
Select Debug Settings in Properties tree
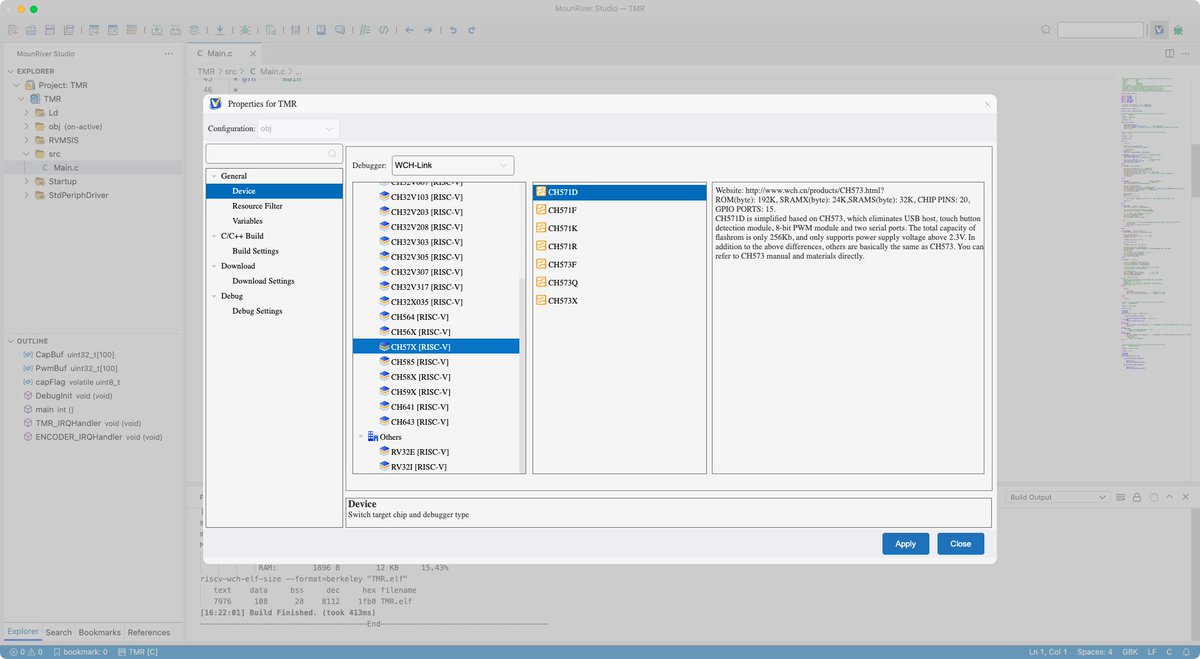coord(257,311)
